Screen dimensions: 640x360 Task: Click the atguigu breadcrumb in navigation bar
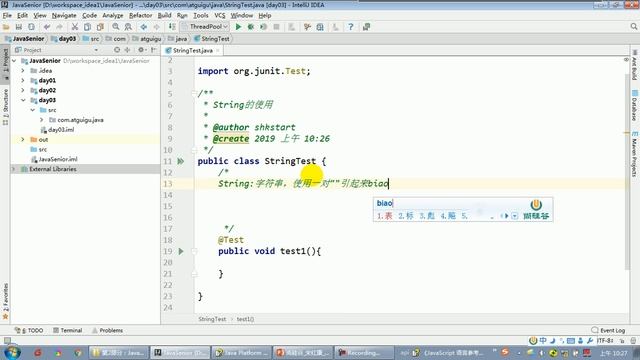click(147, 39)
